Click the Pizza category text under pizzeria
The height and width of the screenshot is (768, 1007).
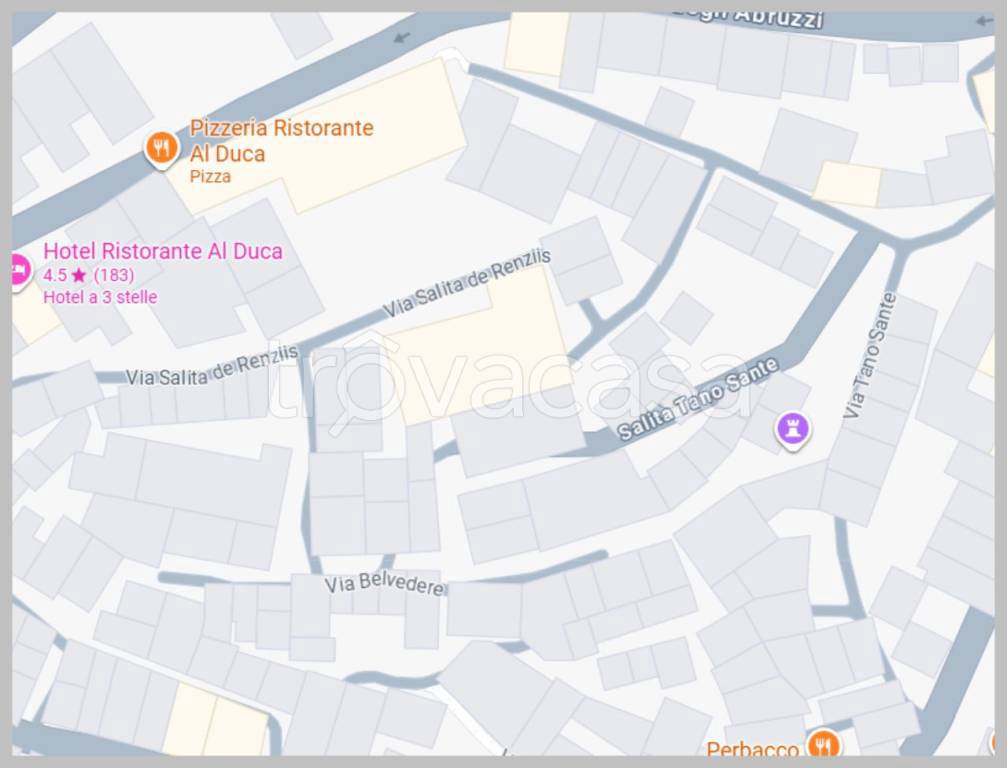pos(210,177)
